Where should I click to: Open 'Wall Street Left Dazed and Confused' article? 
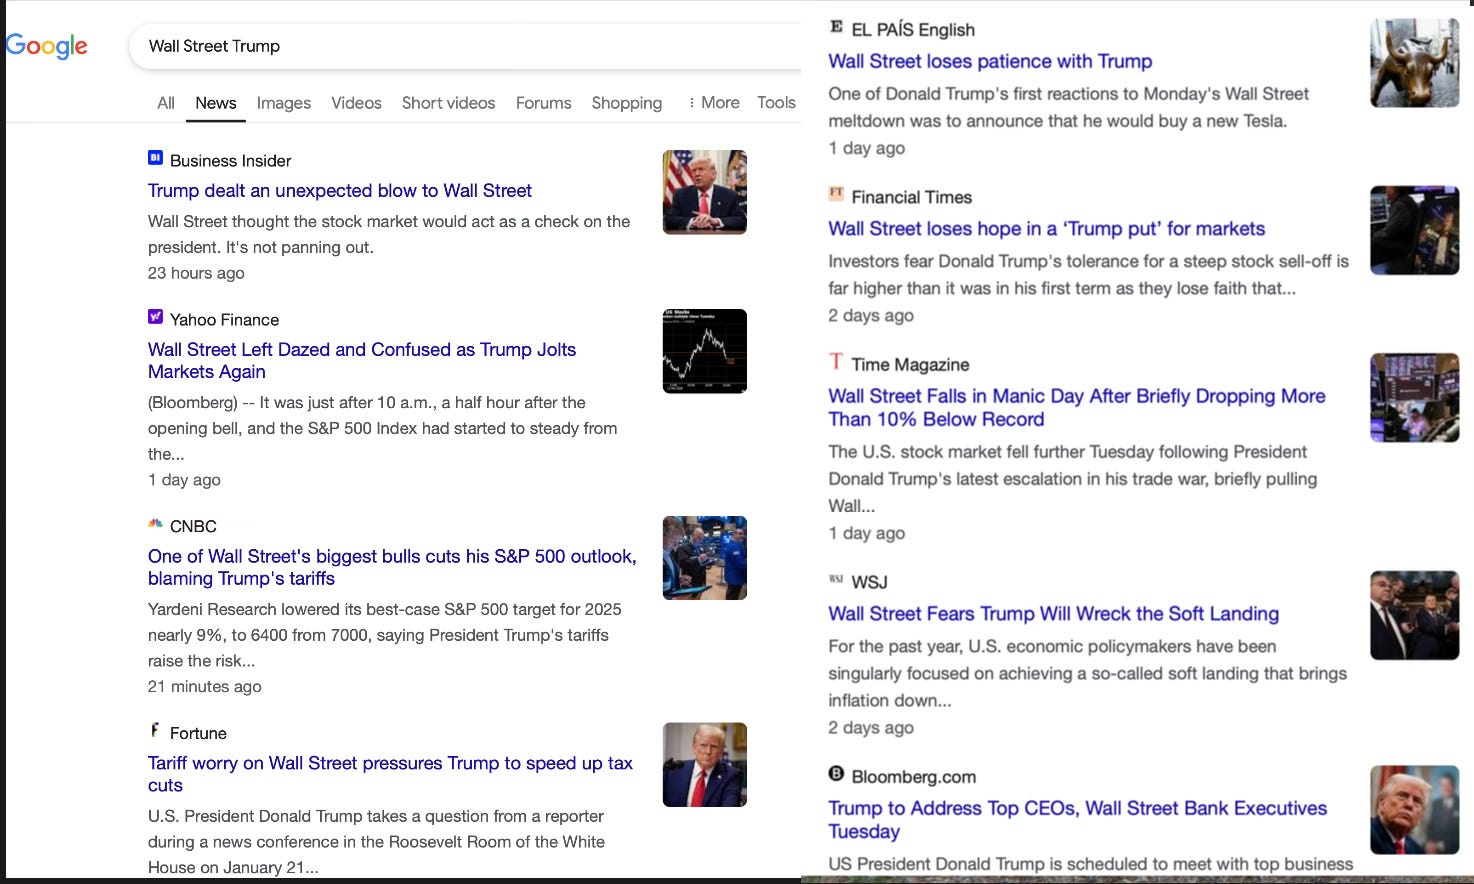coord(362,360)
